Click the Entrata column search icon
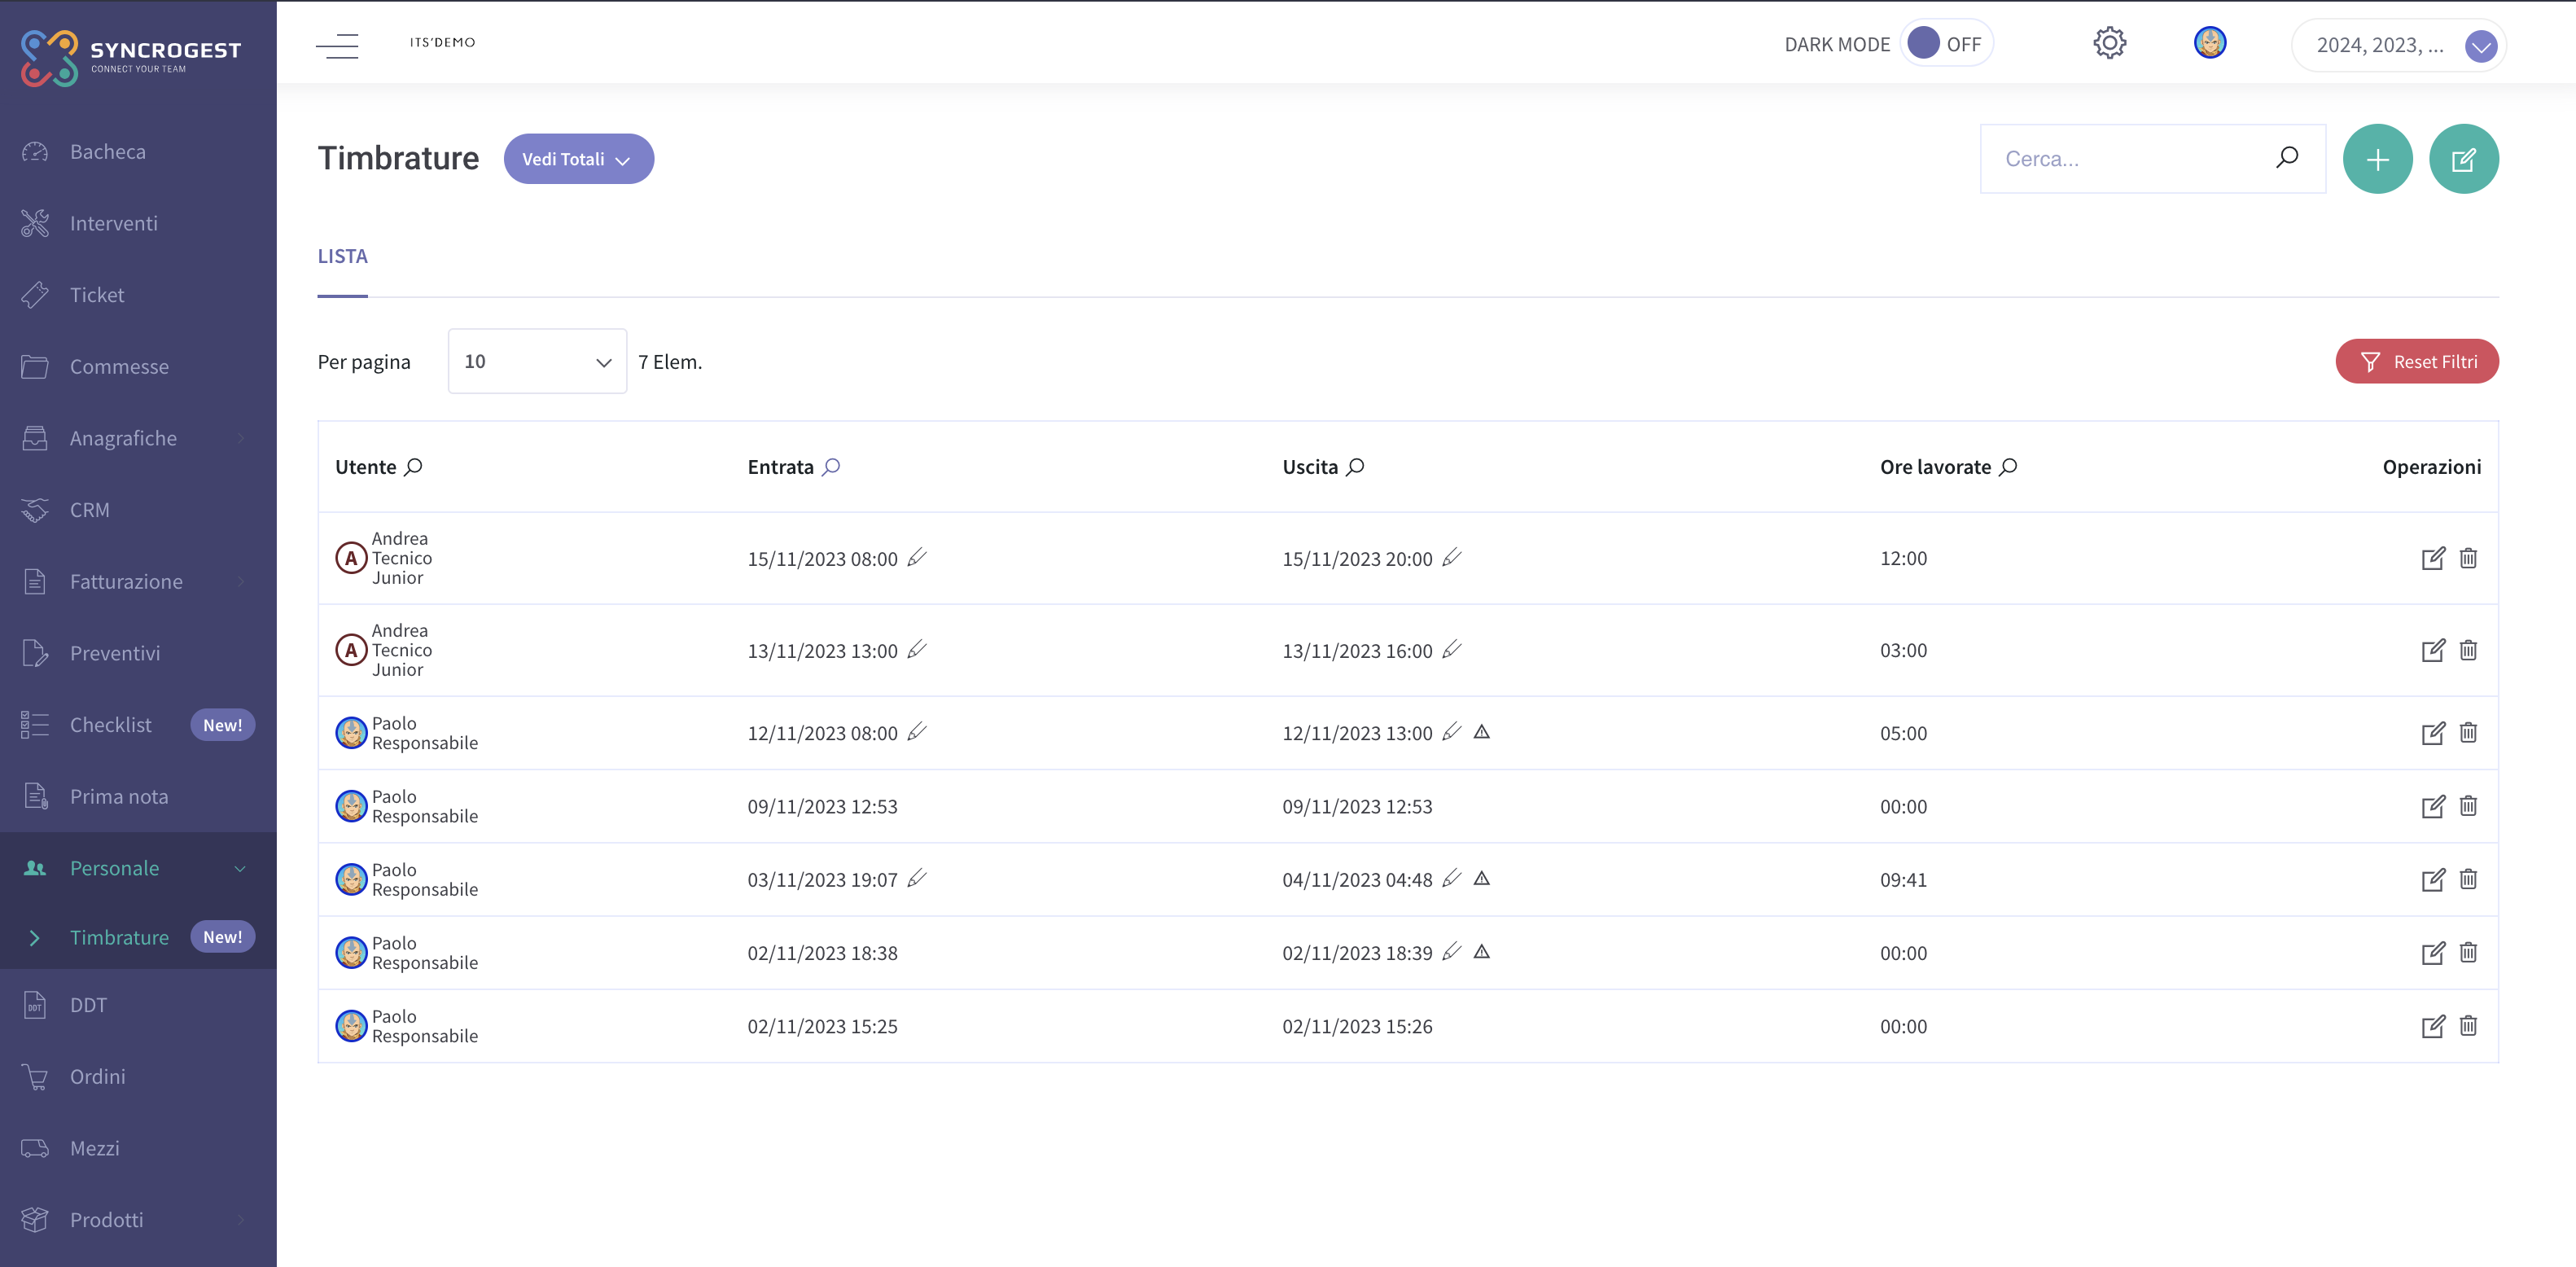The height and width of the screenshot is (1267, 2576). (x=831, y=467)
